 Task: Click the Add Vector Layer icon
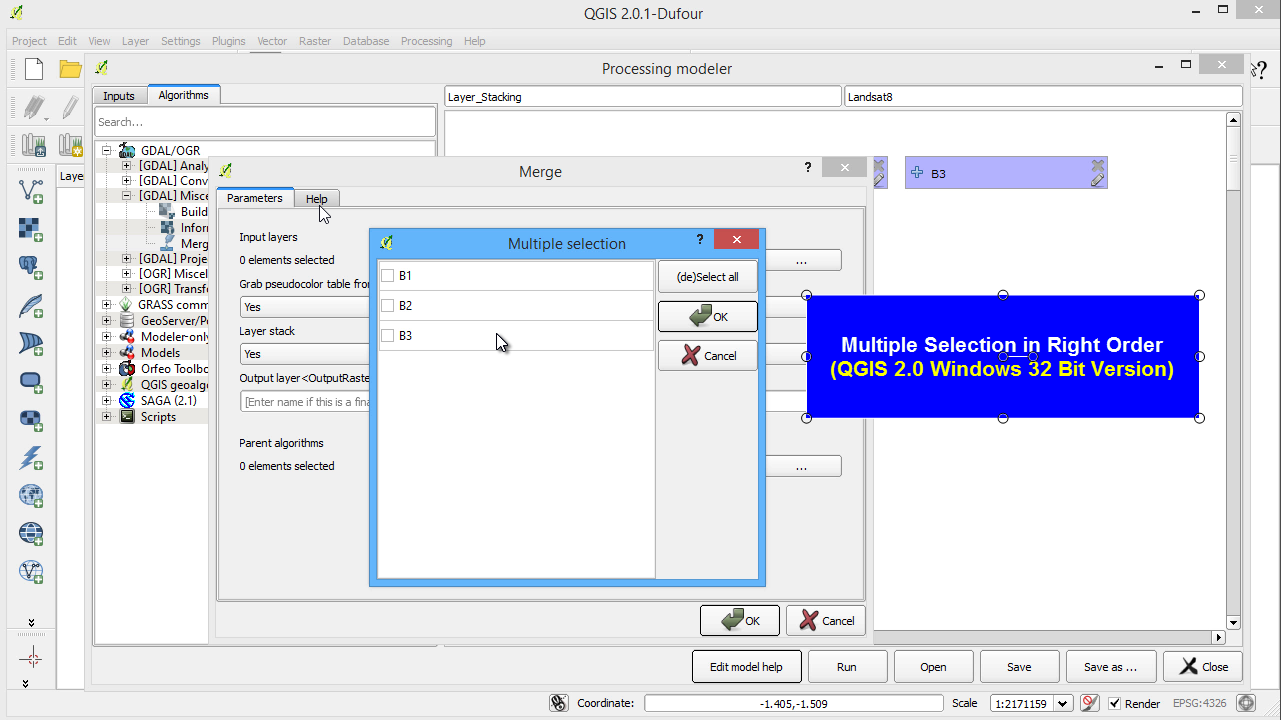(x=31, y=190)
